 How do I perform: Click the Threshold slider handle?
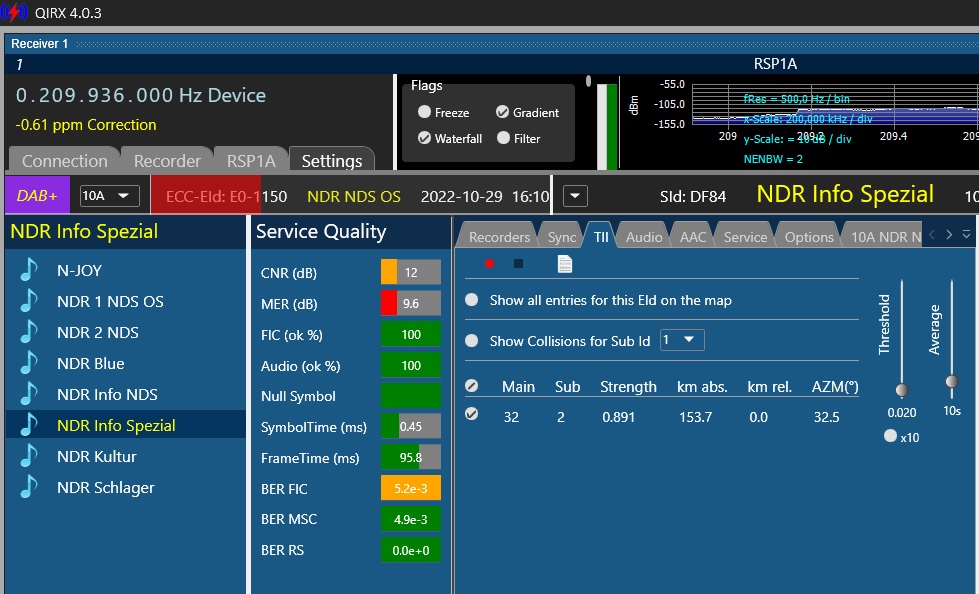tap(902, 390)
